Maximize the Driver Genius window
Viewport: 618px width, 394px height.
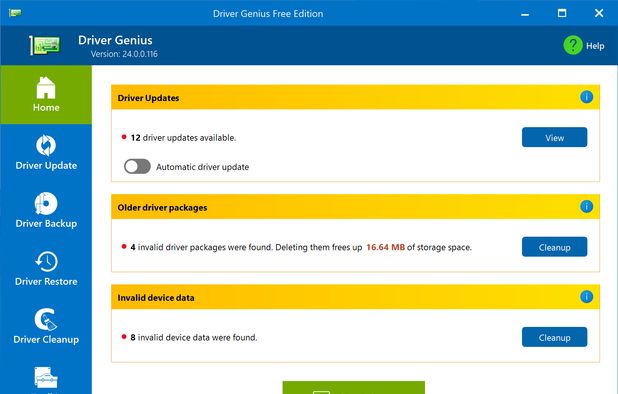[x=562, y=13]
